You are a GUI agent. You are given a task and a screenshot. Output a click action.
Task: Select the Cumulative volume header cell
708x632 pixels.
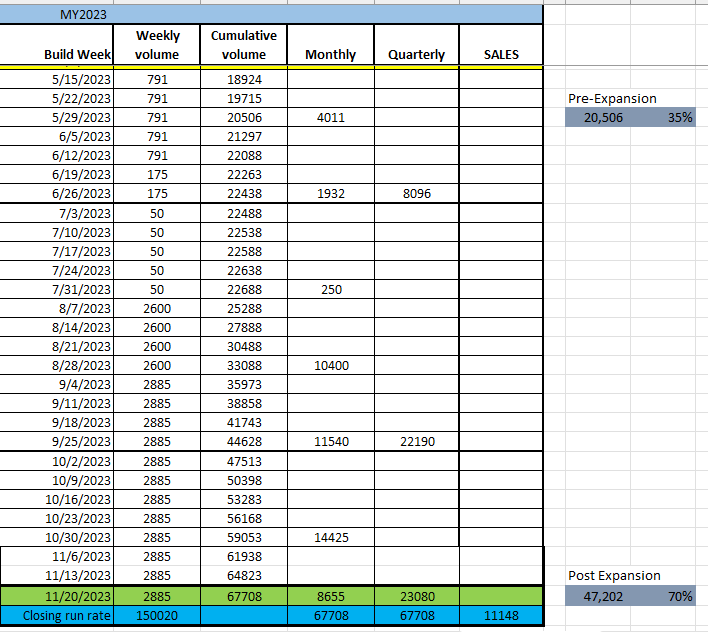point(244,45)
